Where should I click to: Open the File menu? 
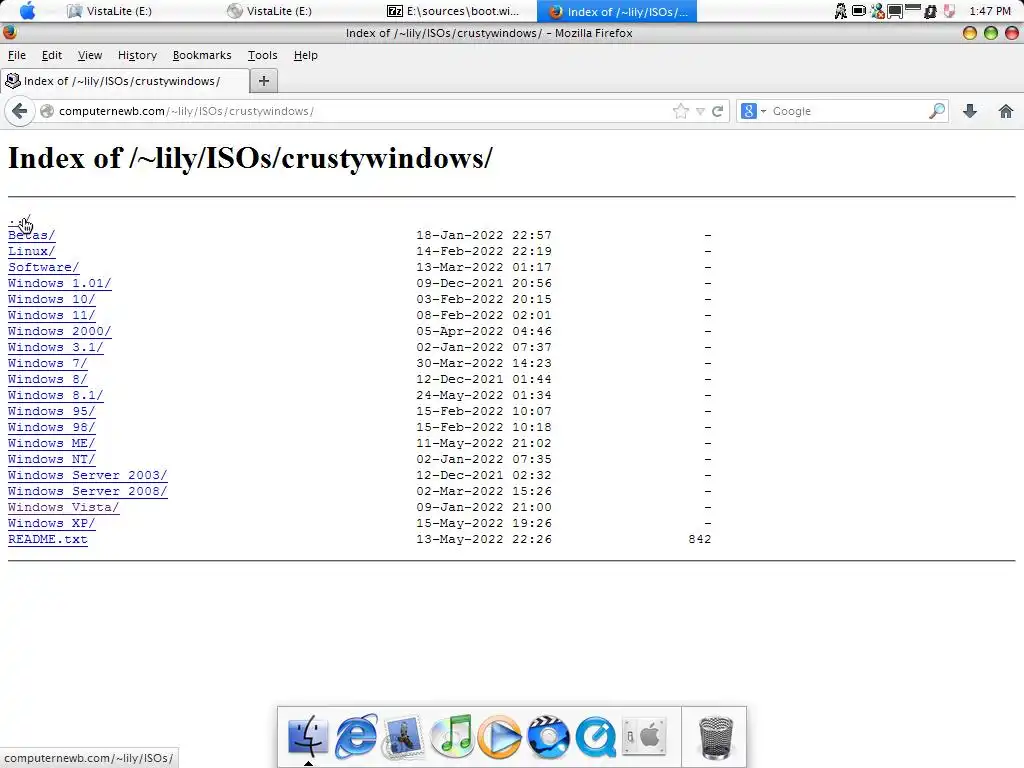pos(16,56)
